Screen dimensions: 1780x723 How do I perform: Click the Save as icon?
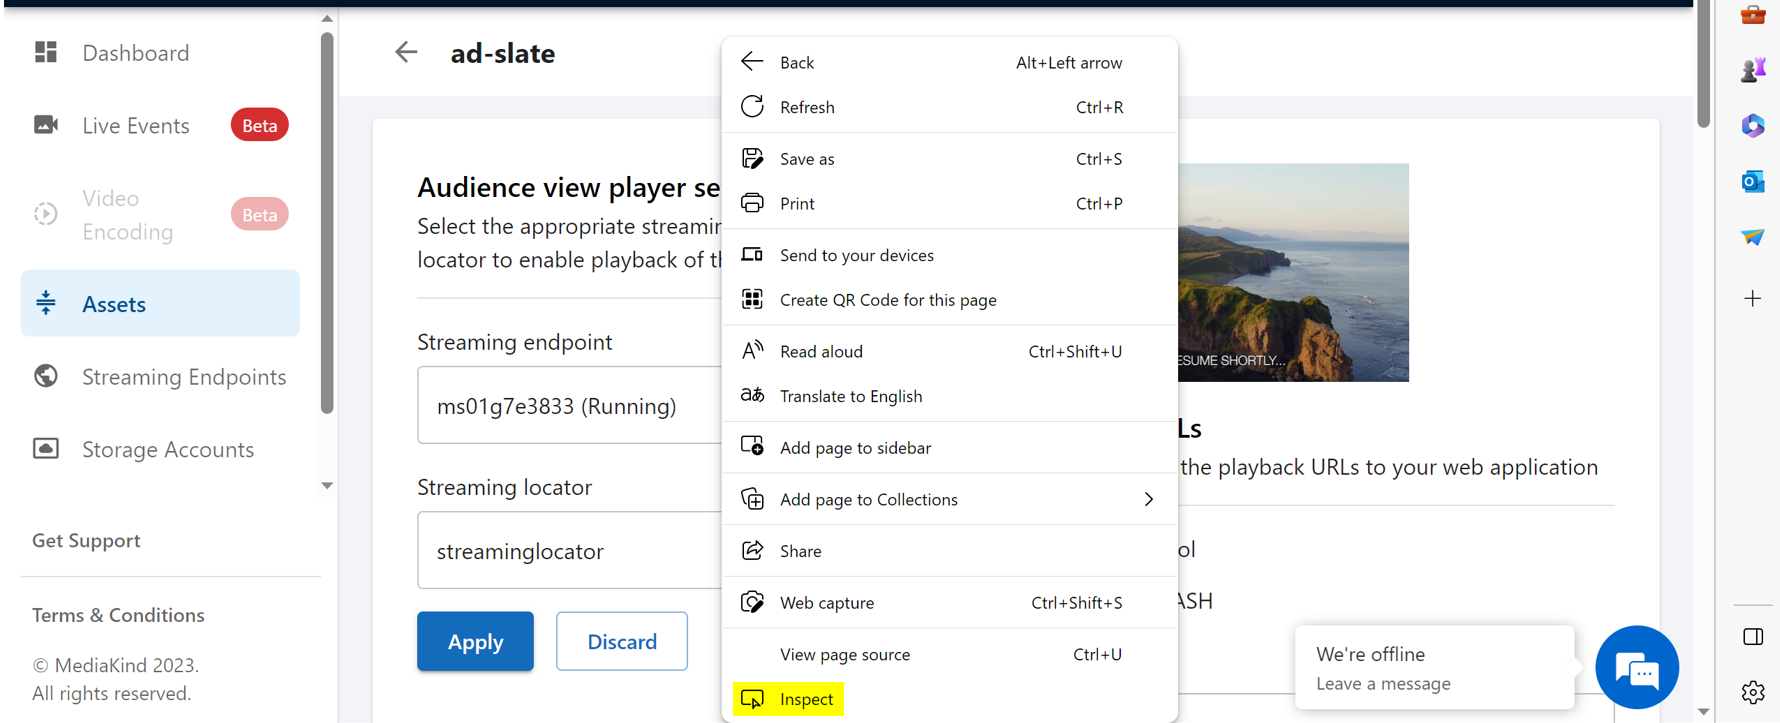pos(752,158)
